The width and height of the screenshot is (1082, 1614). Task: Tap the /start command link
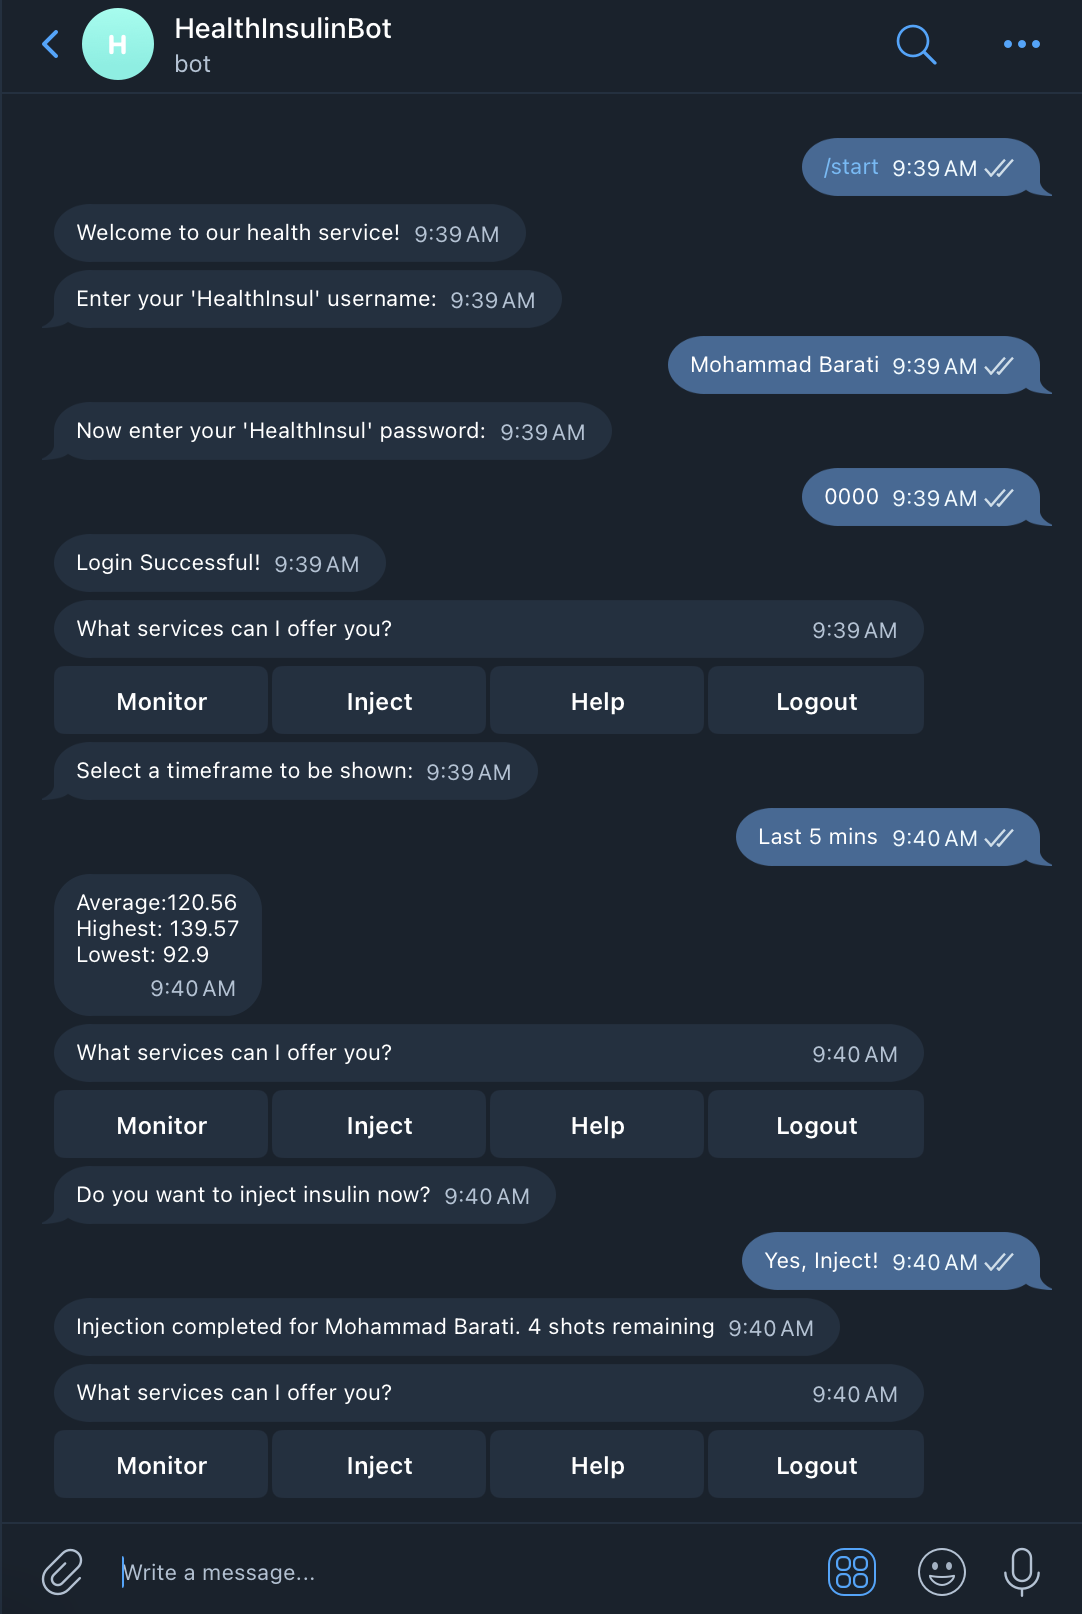pyautogui.click(x=849, y=167)
